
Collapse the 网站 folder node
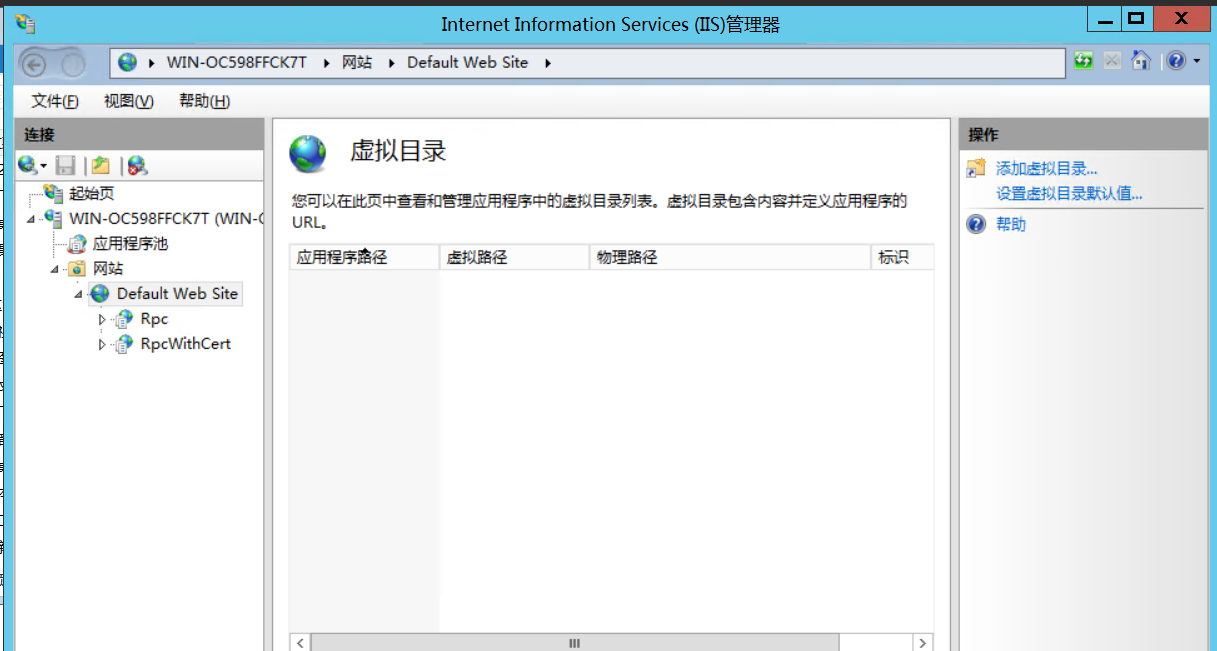55,269
